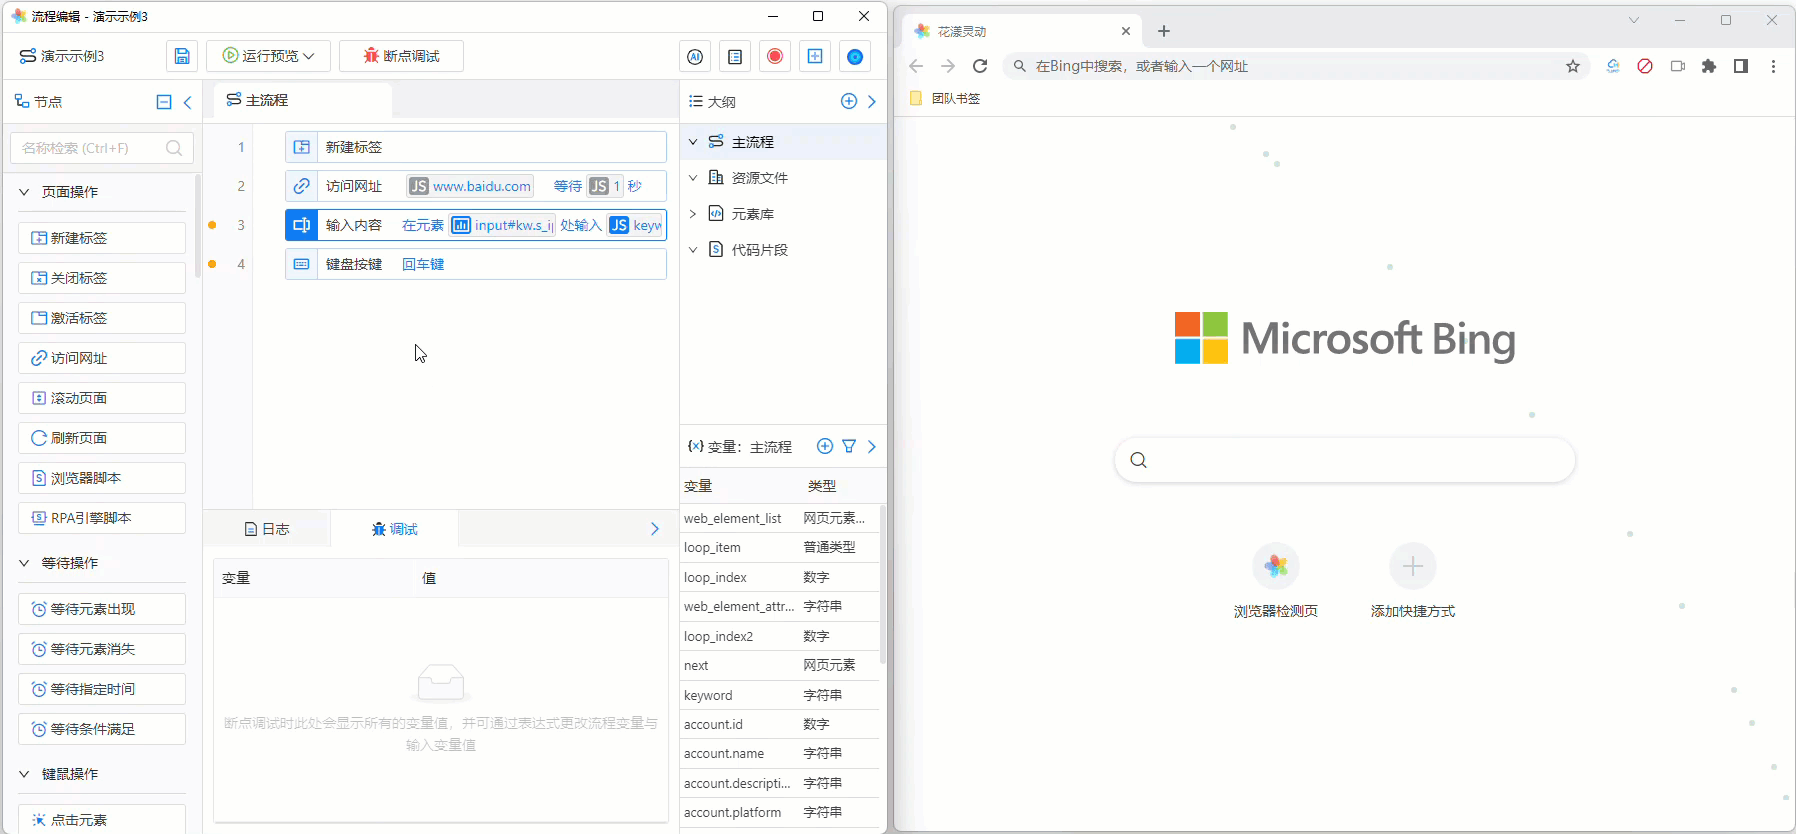Collapse the 主流程 tree item
The image size is (1796, 834).
pyautogui.click(x=693, y=142)
